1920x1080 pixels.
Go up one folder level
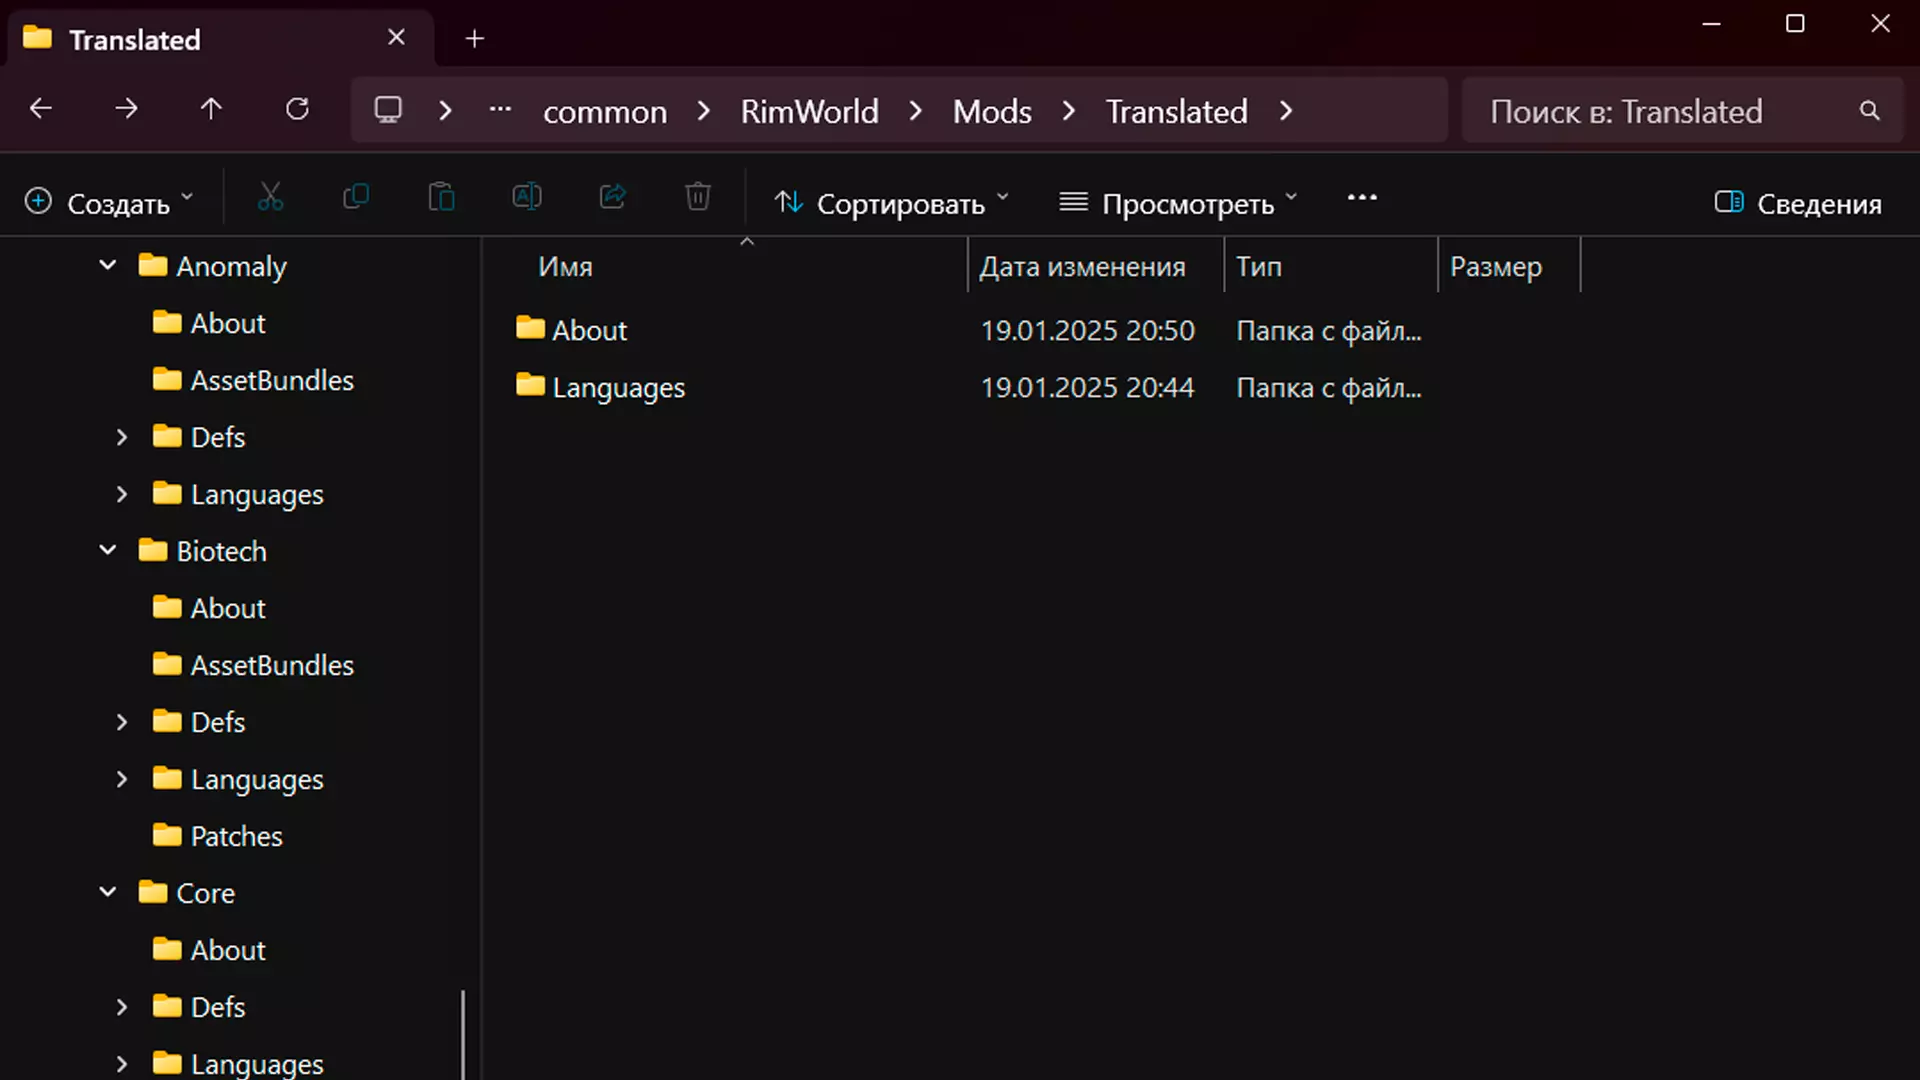[x=211, y=109]
